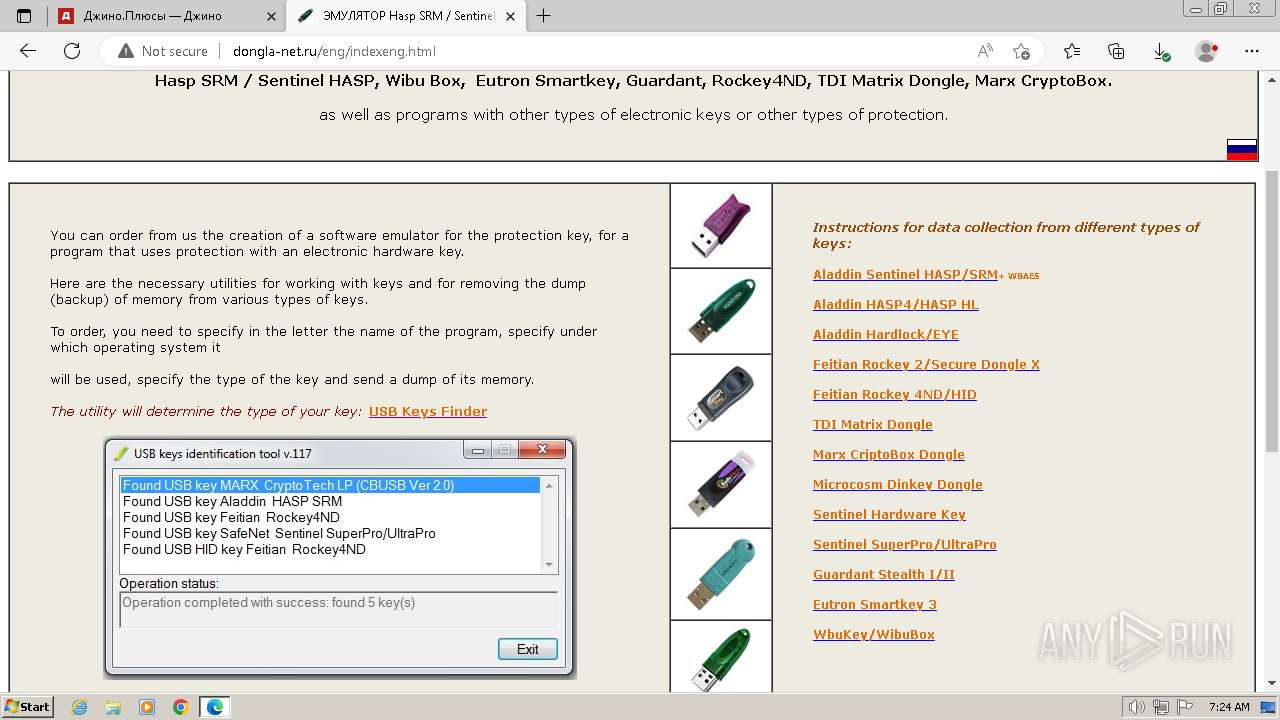This screenshot has width=1280, height=720.
Task: Select Microsoft Edge in the taskbar
Action: tap(215, 707)
